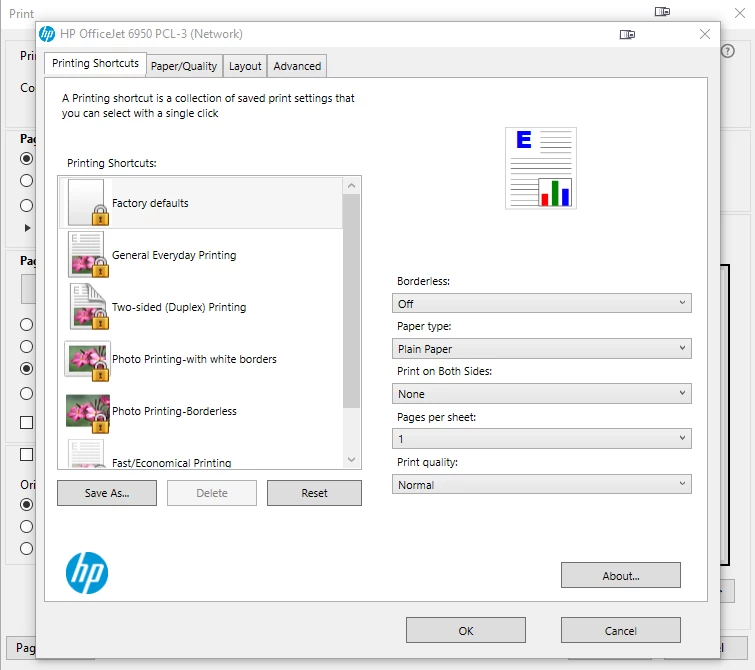Expand the triangle arrow in Print window
This screenshot has width=755, height=670.
(27, 228)
